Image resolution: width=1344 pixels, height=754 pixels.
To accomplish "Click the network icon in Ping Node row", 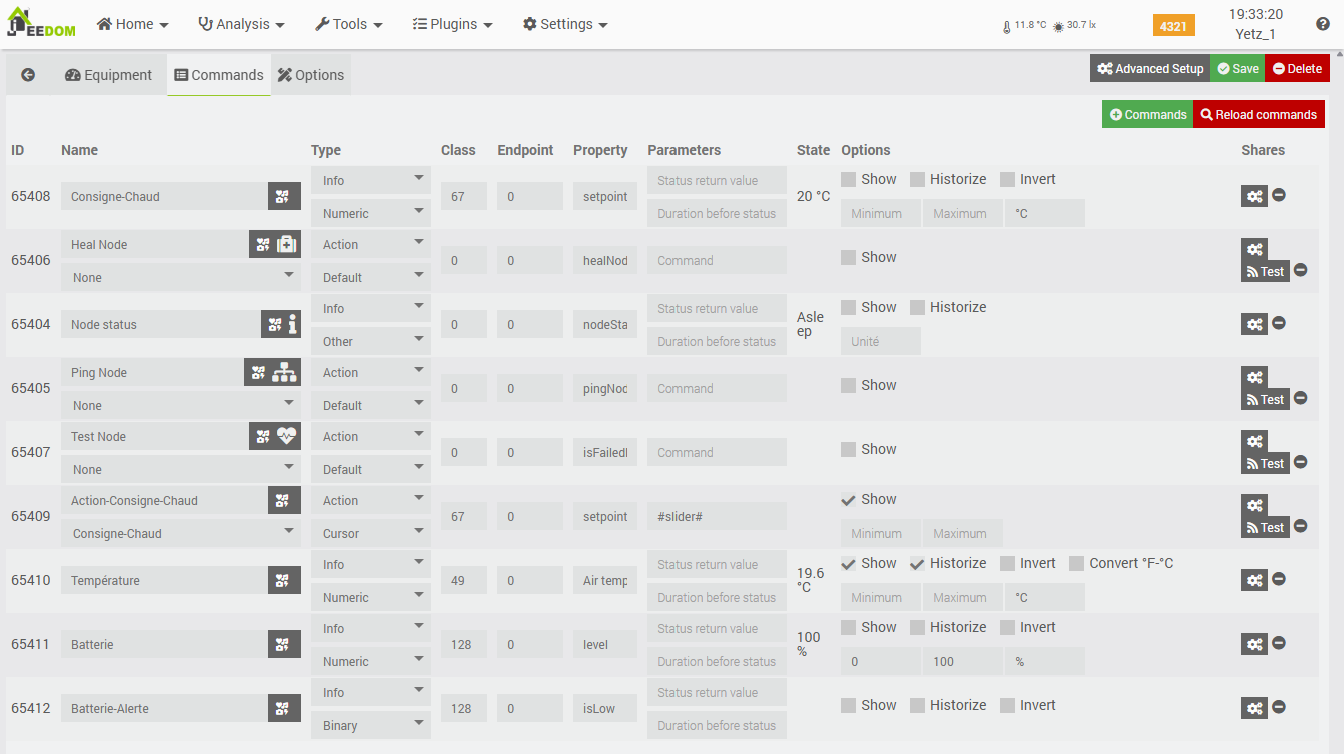I will pos(286,372).
